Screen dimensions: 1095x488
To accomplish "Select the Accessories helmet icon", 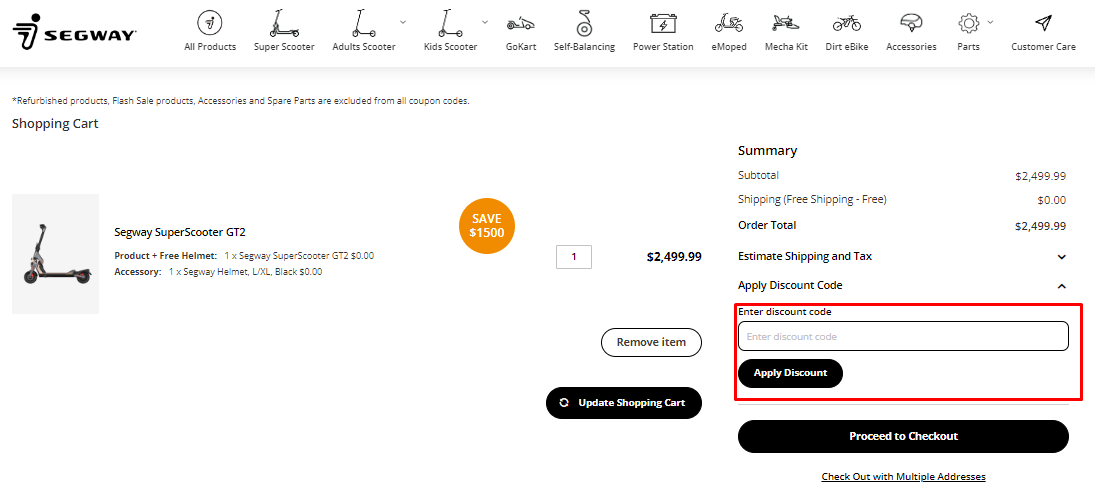I will pyautogui.click(x=911, y=24).
